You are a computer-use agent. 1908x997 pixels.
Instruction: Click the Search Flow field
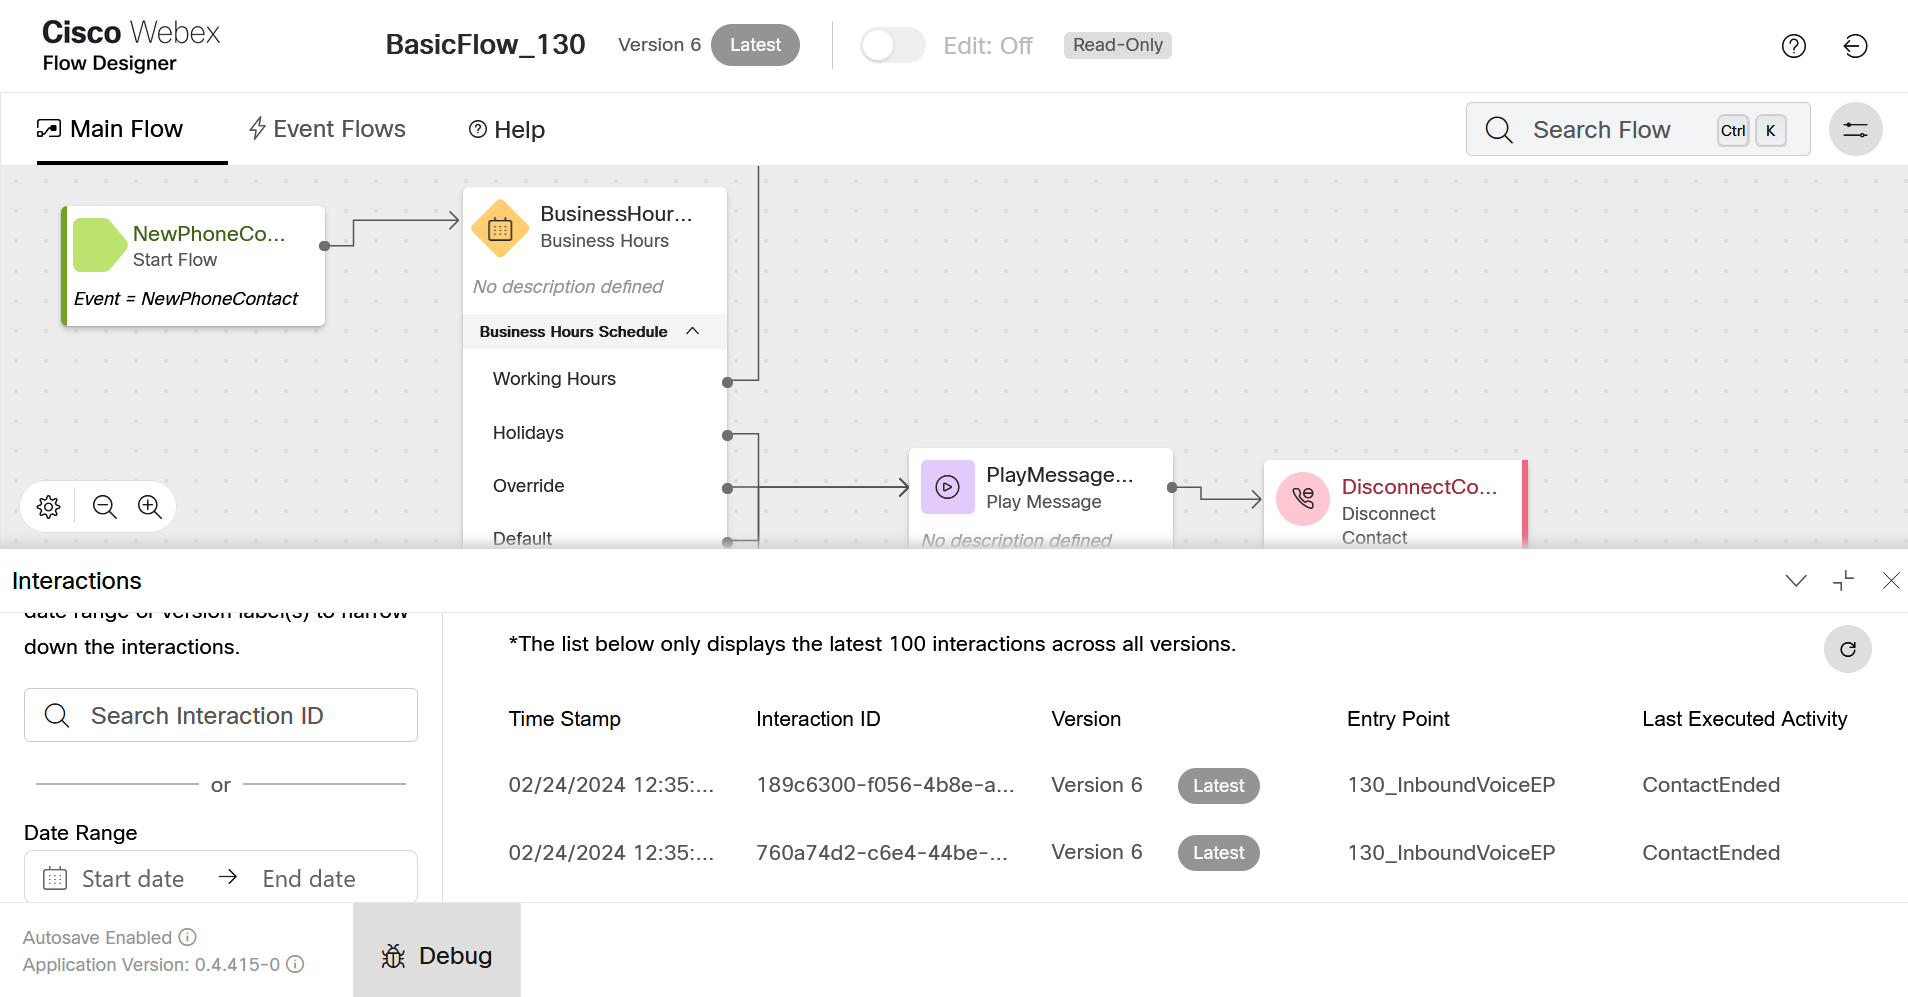(x=1638, y=129)
